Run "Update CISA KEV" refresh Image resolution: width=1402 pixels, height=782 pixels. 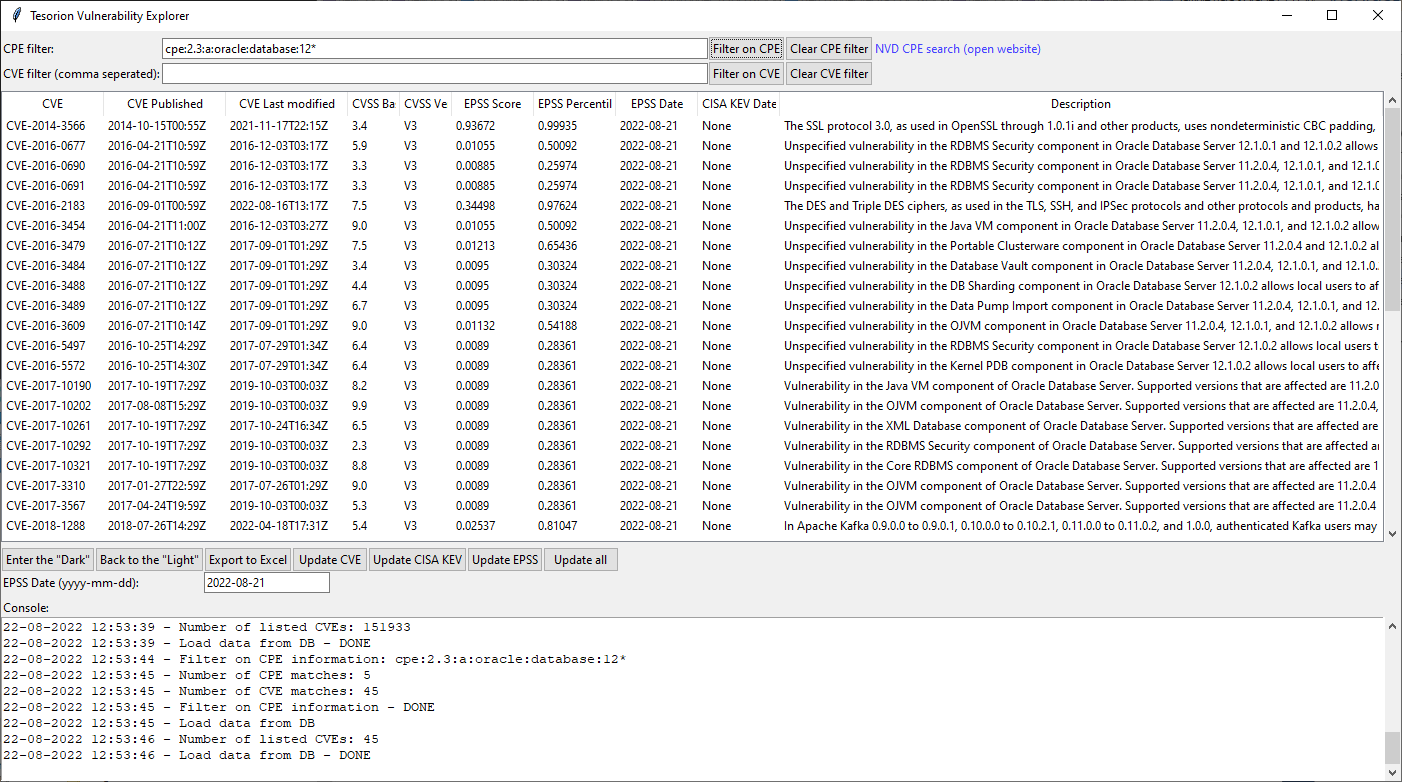pos(417,559)
